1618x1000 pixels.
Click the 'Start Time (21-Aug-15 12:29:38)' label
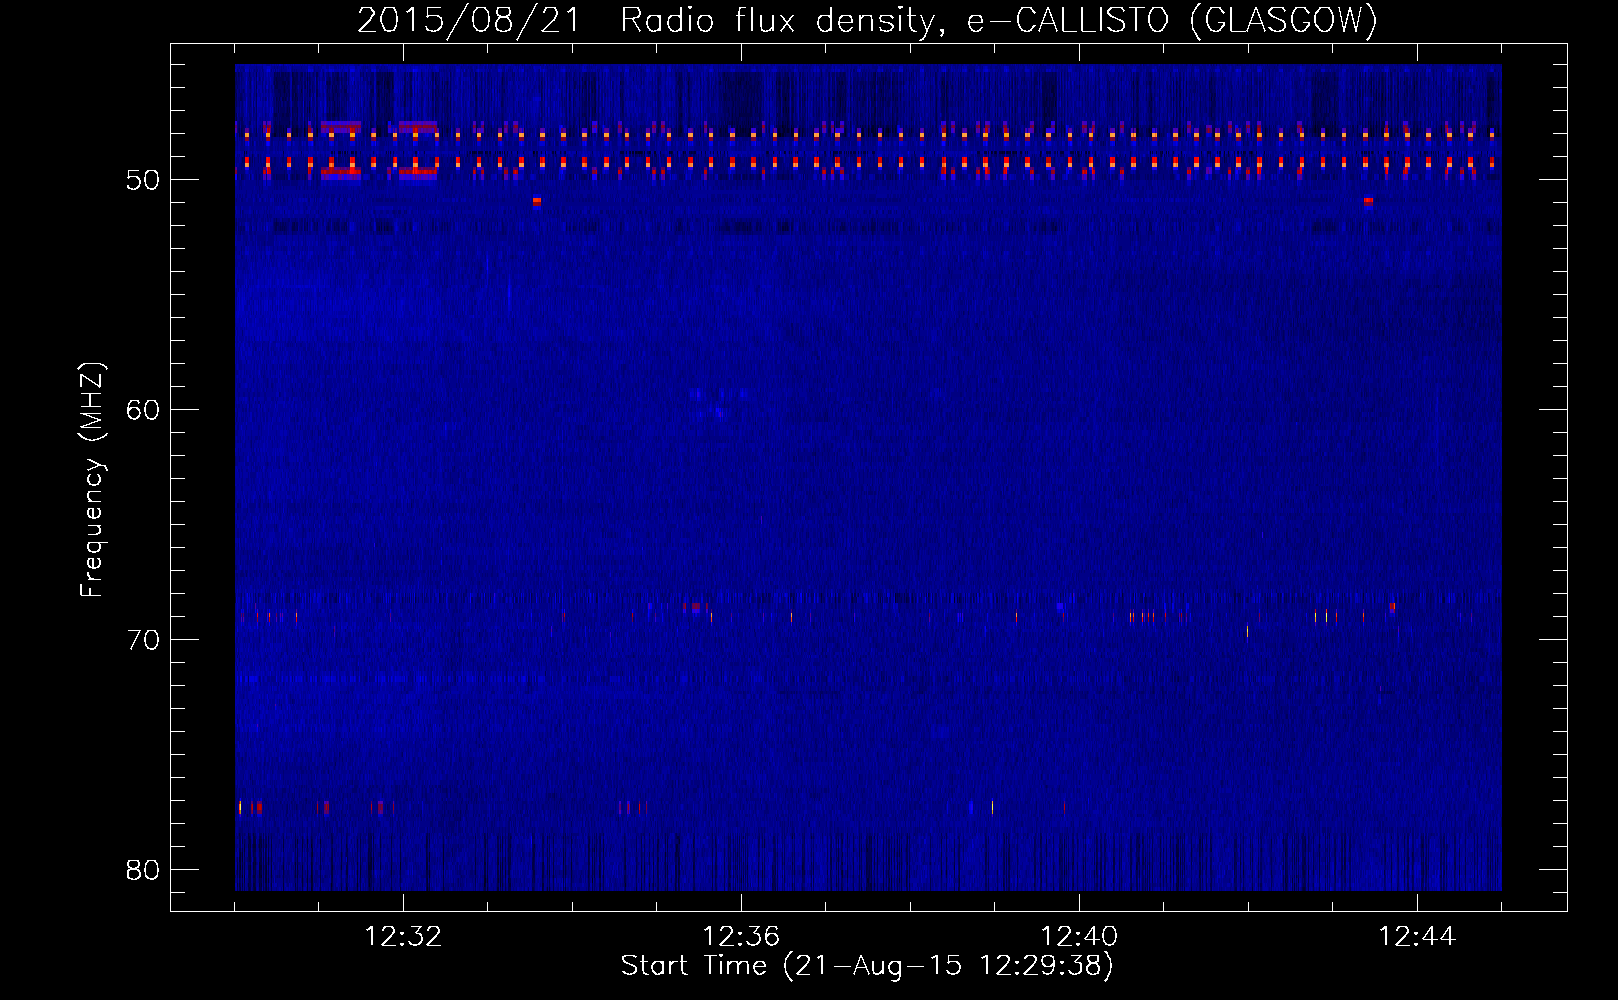tap(867, 966)
